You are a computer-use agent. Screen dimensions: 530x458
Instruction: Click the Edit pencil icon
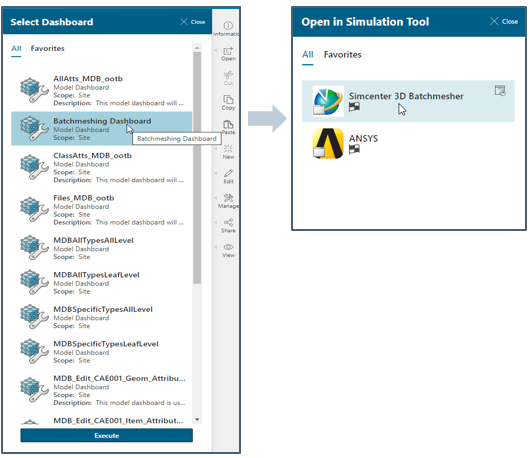228,173
